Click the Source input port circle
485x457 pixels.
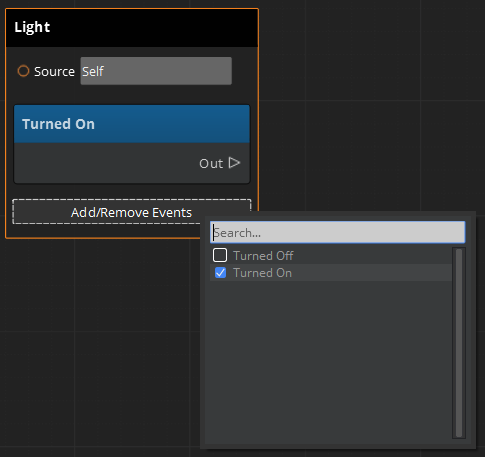(23, 71)
